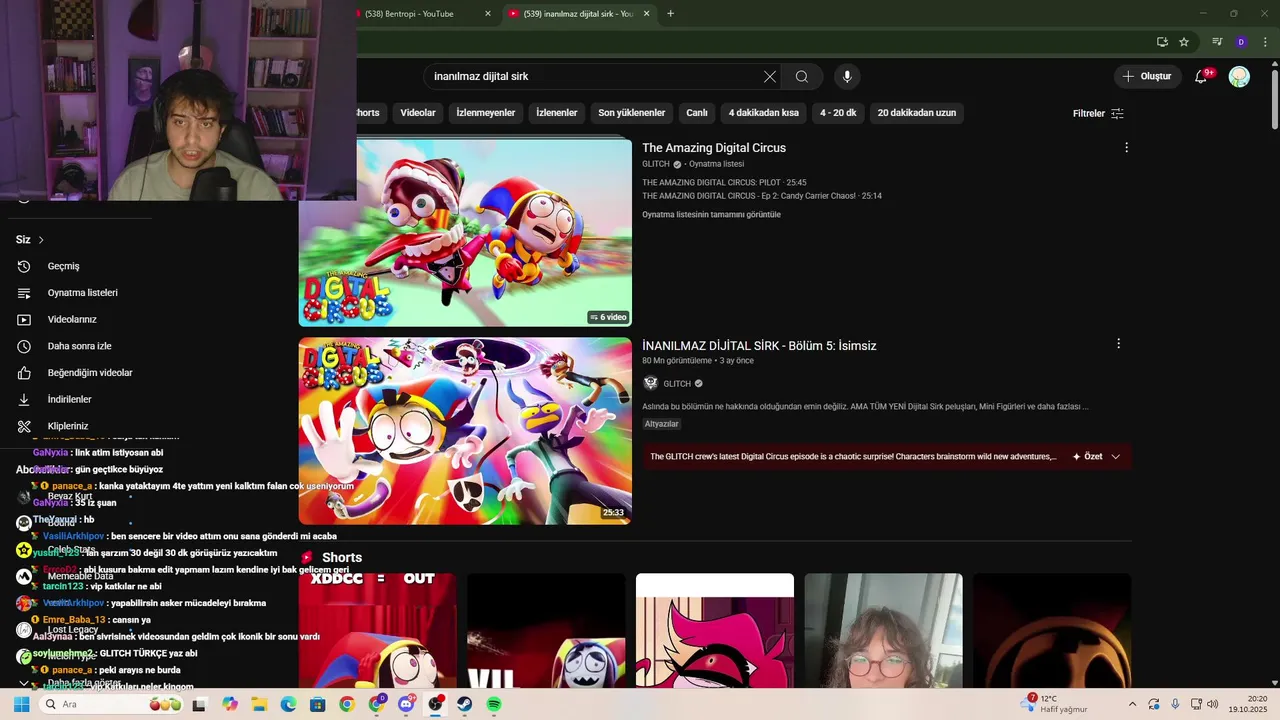The image size is (1280, 720).
Task: Open Chrome media control icon
Action: pos(1217,42)
